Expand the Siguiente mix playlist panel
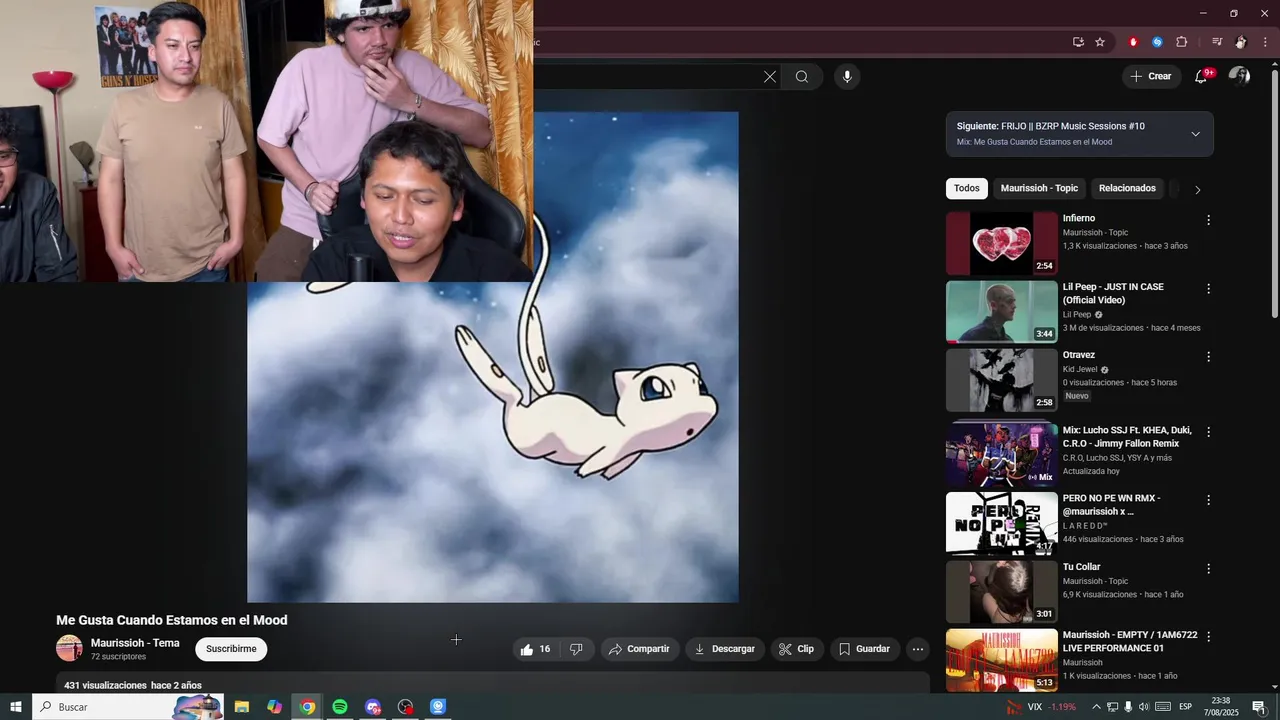Image resolution: width=1280 pixels, height=720 pixels. (1195, 134)
